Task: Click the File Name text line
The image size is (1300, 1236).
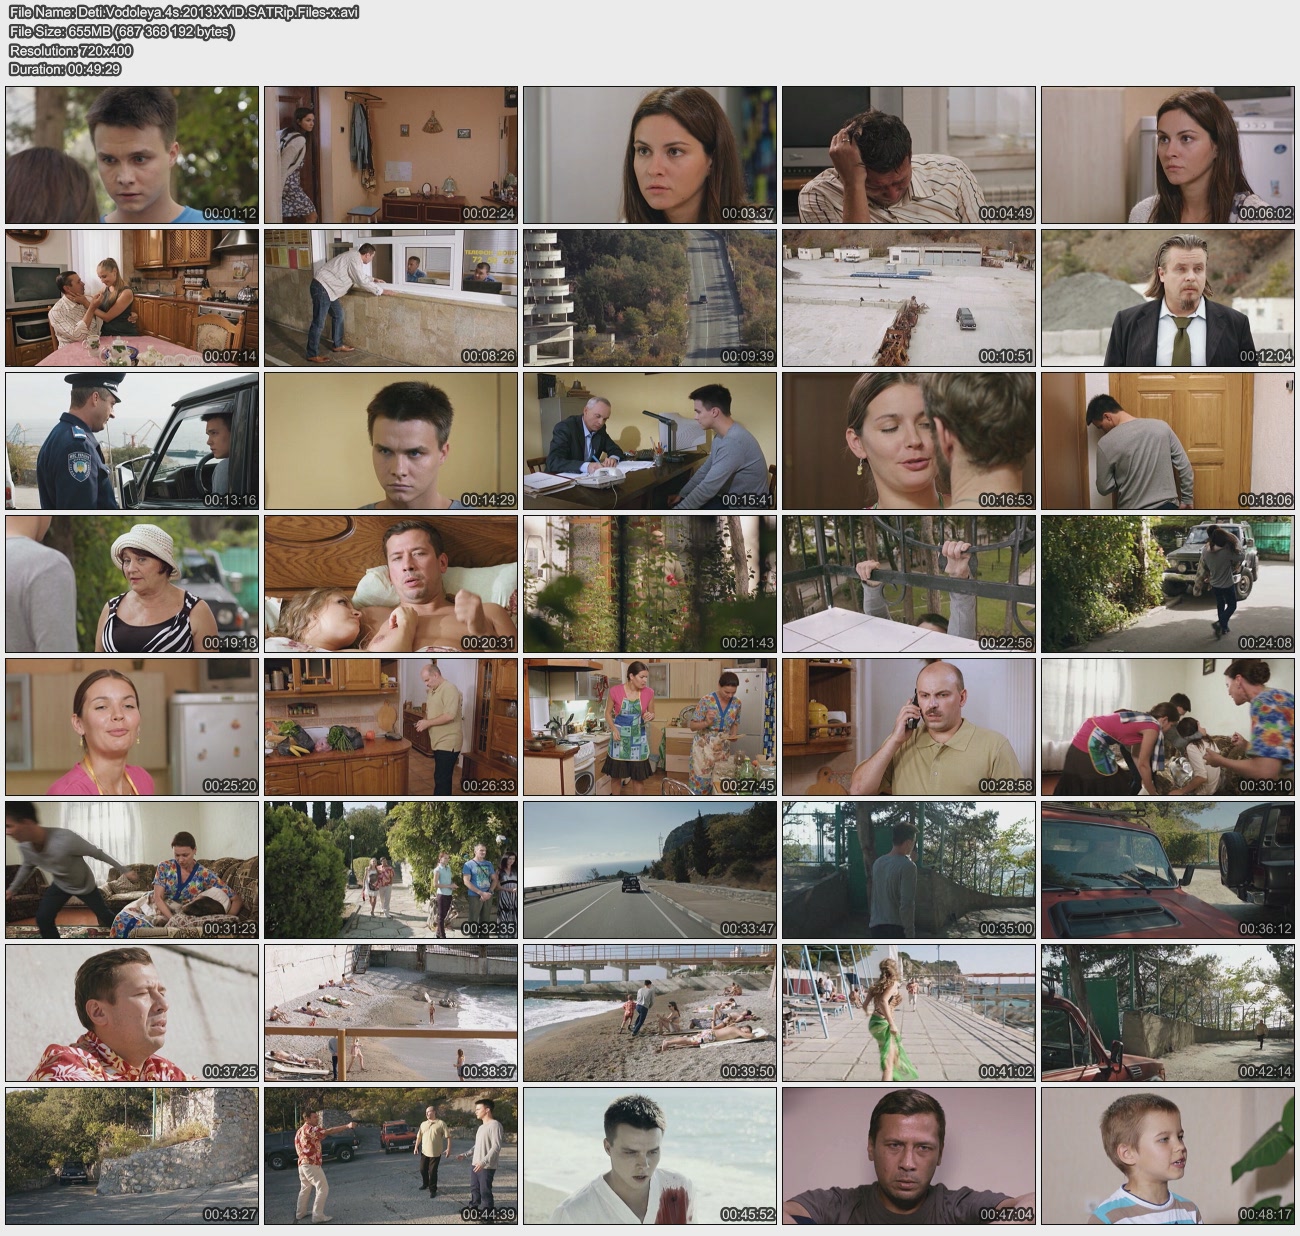Action: pos(184,13)
